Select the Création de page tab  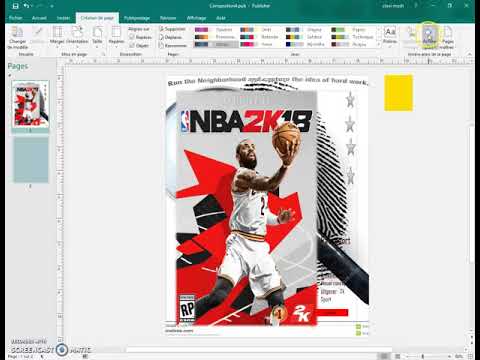pos(97,18)
